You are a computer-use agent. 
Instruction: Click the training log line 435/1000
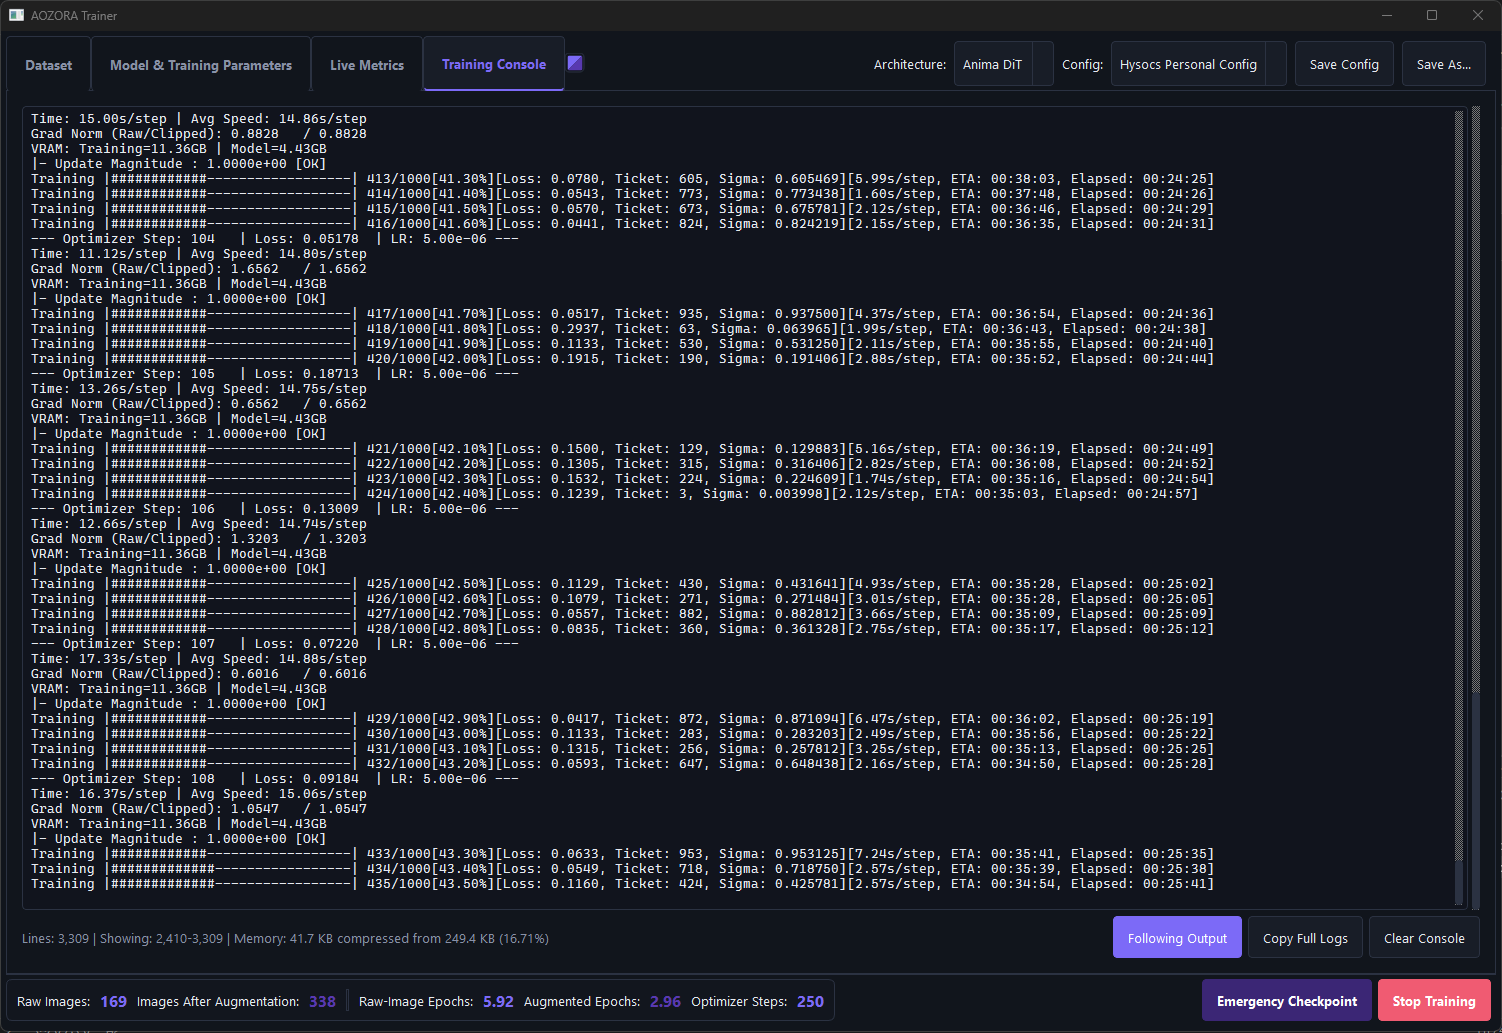[622, 884]
